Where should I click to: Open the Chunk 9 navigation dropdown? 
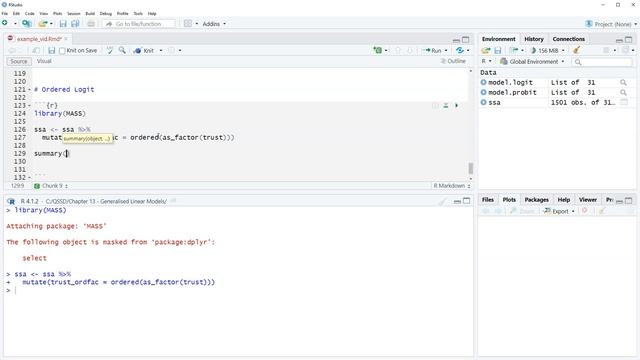[x=51, y=186]
